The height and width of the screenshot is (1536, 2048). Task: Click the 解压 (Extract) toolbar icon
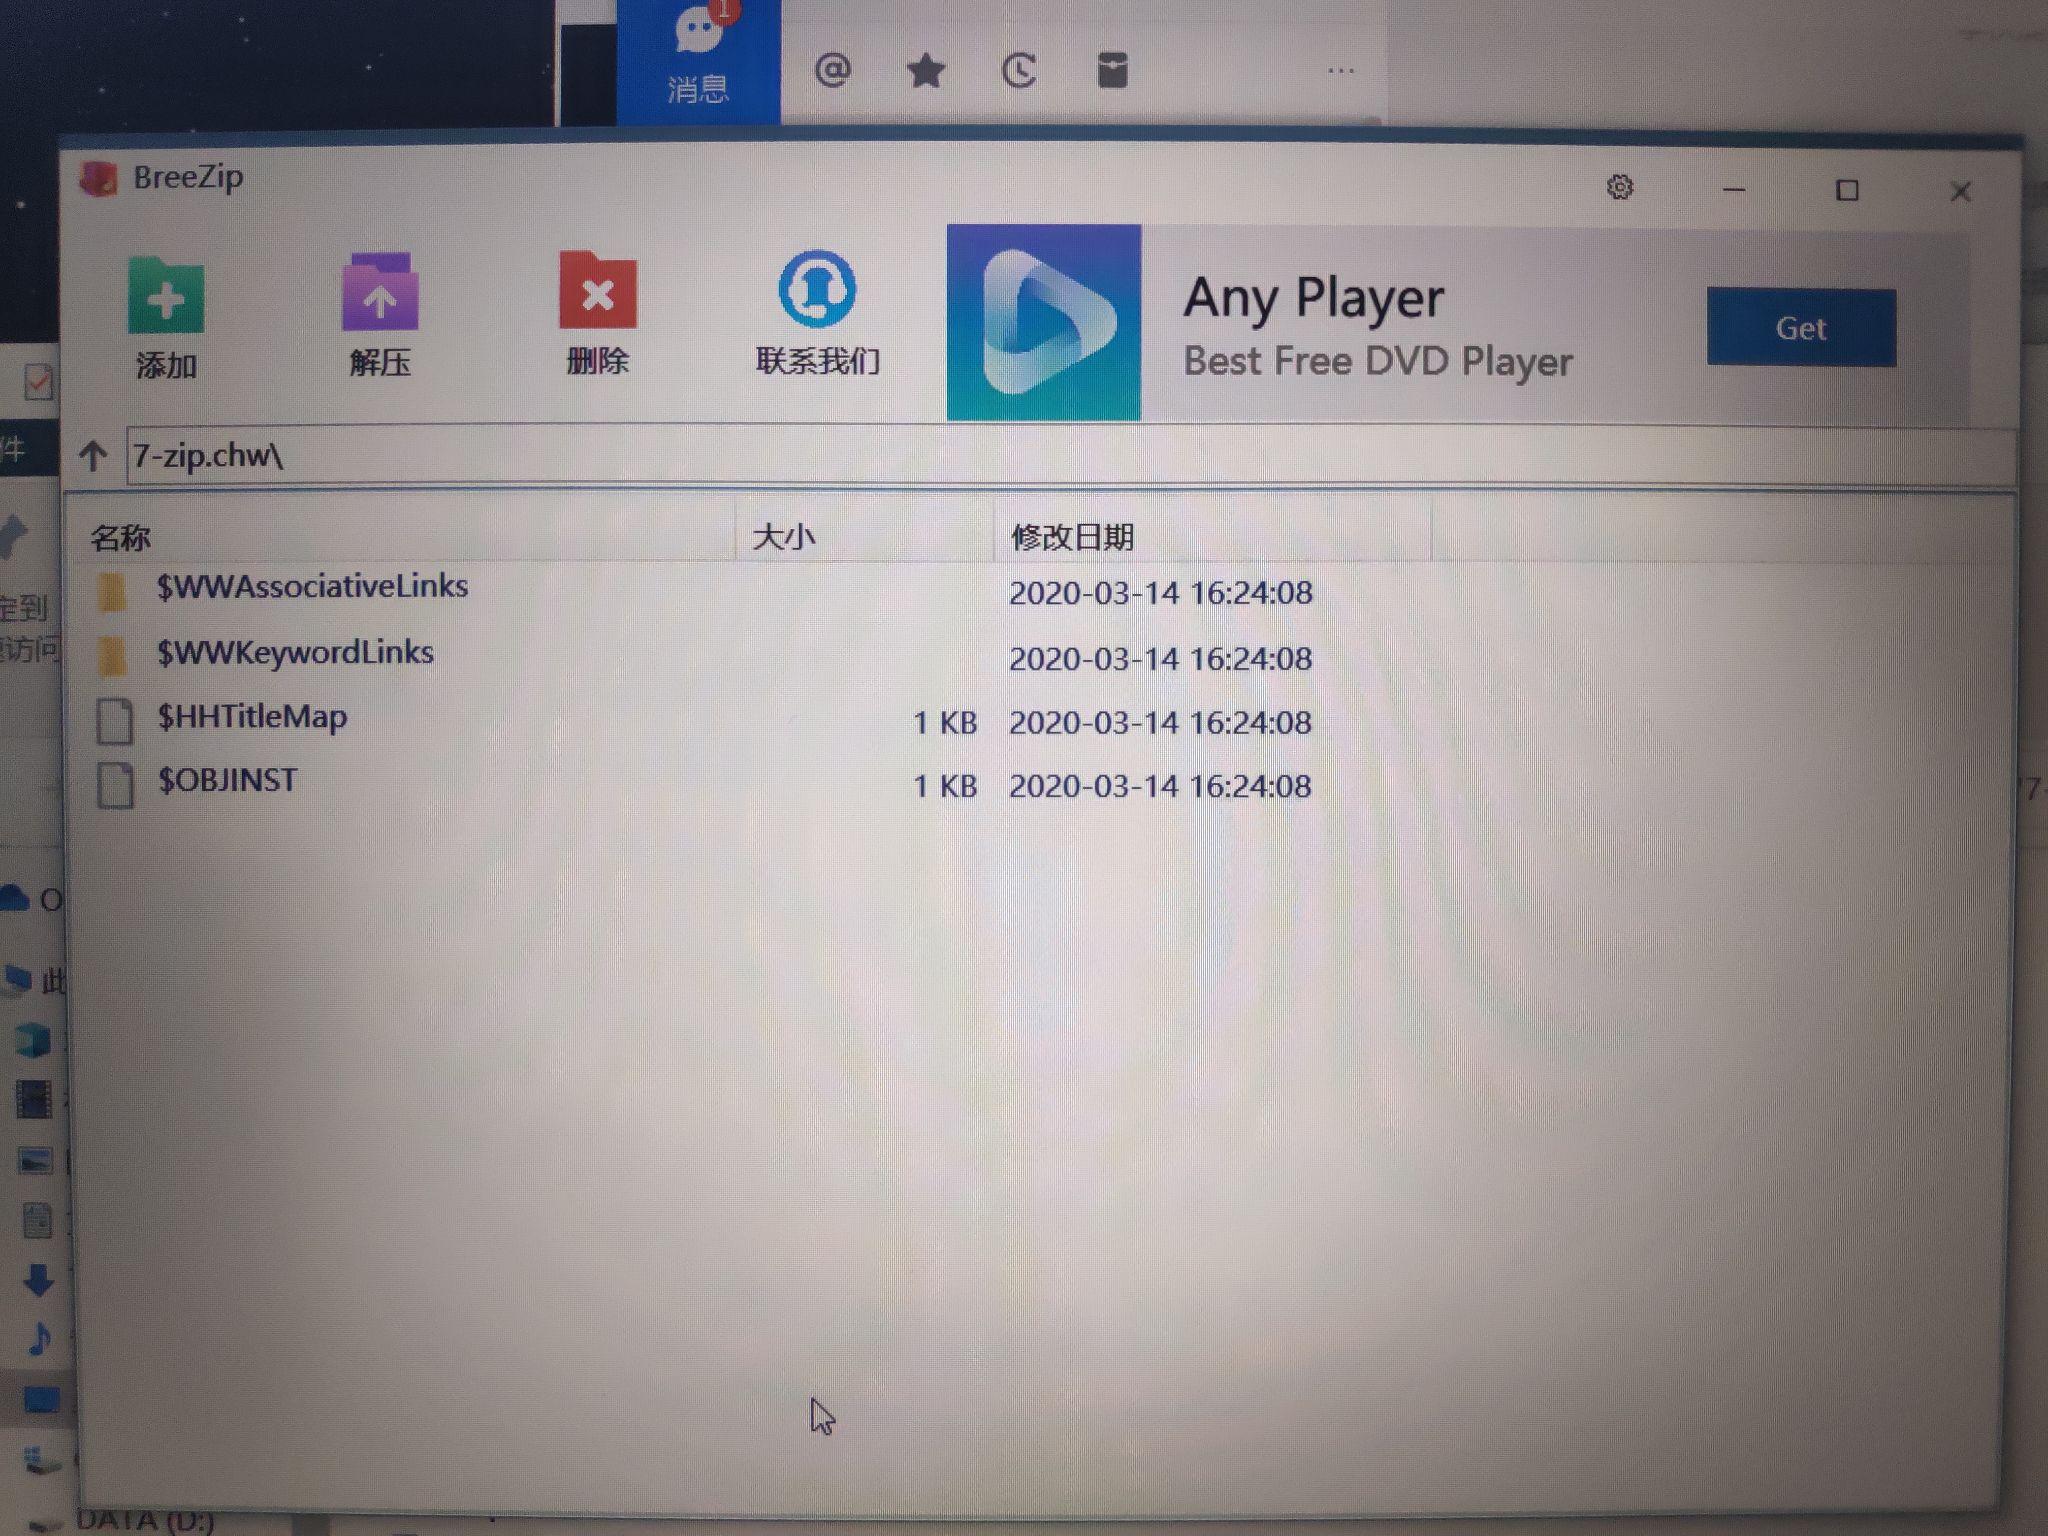point(380,292)
